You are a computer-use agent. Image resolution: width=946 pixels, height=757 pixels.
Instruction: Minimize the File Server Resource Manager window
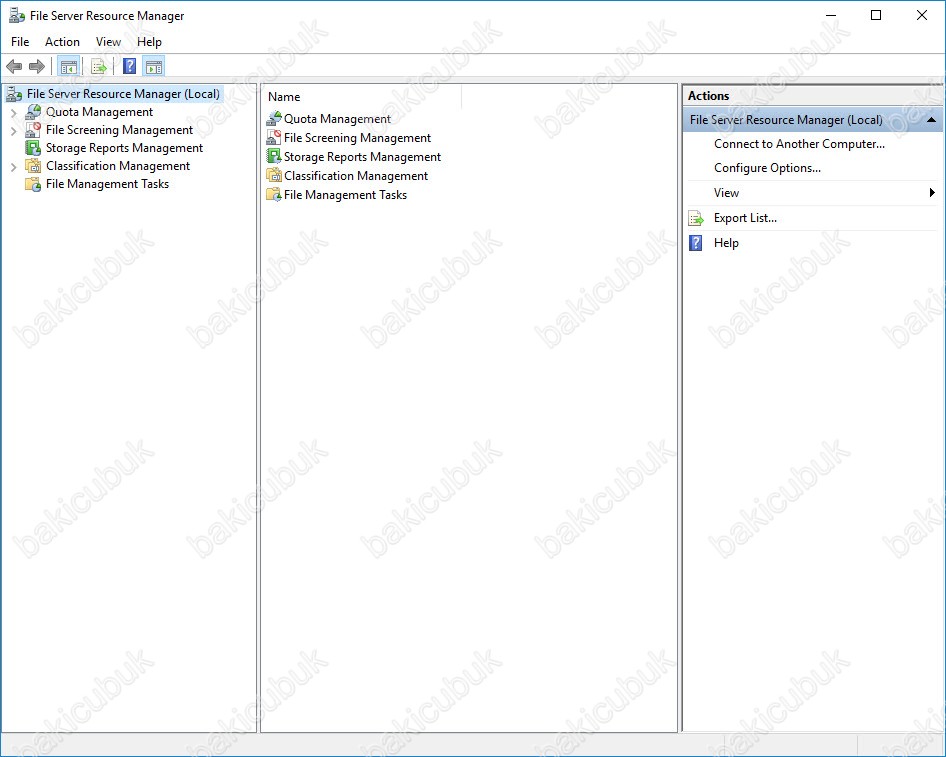tap(831, 16)
